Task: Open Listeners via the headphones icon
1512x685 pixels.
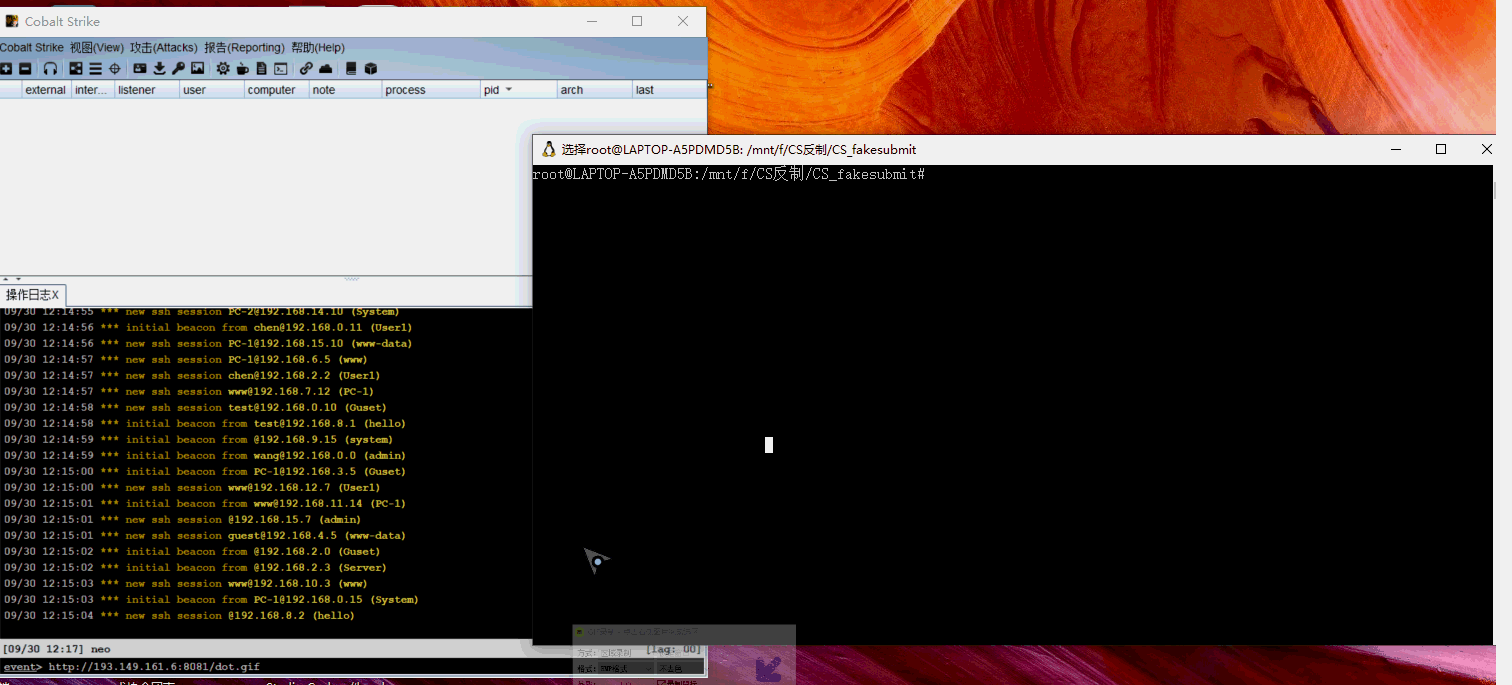Action: (x=50, y=69)
